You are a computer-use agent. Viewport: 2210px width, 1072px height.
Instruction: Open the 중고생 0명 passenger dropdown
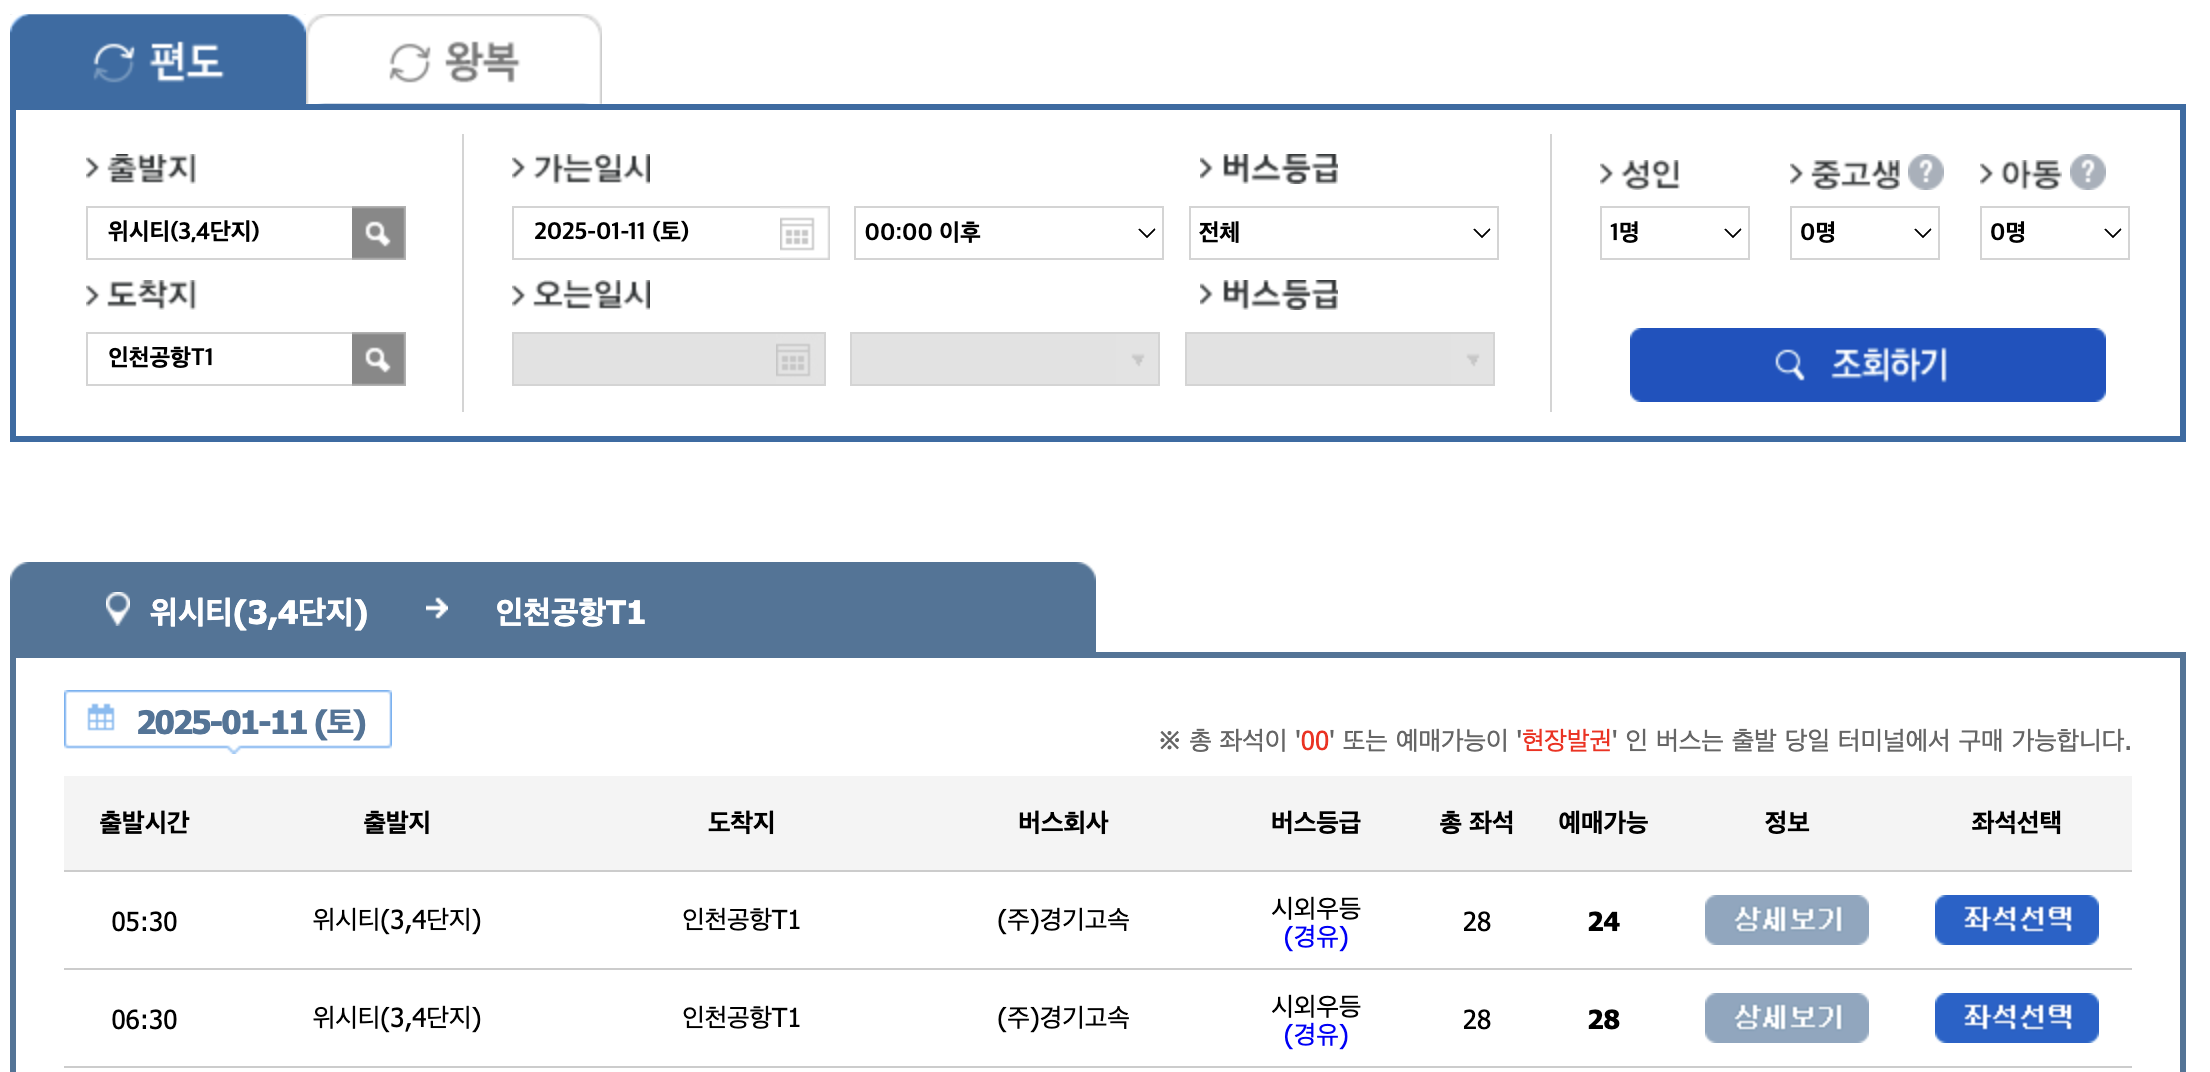point(1864,233)
